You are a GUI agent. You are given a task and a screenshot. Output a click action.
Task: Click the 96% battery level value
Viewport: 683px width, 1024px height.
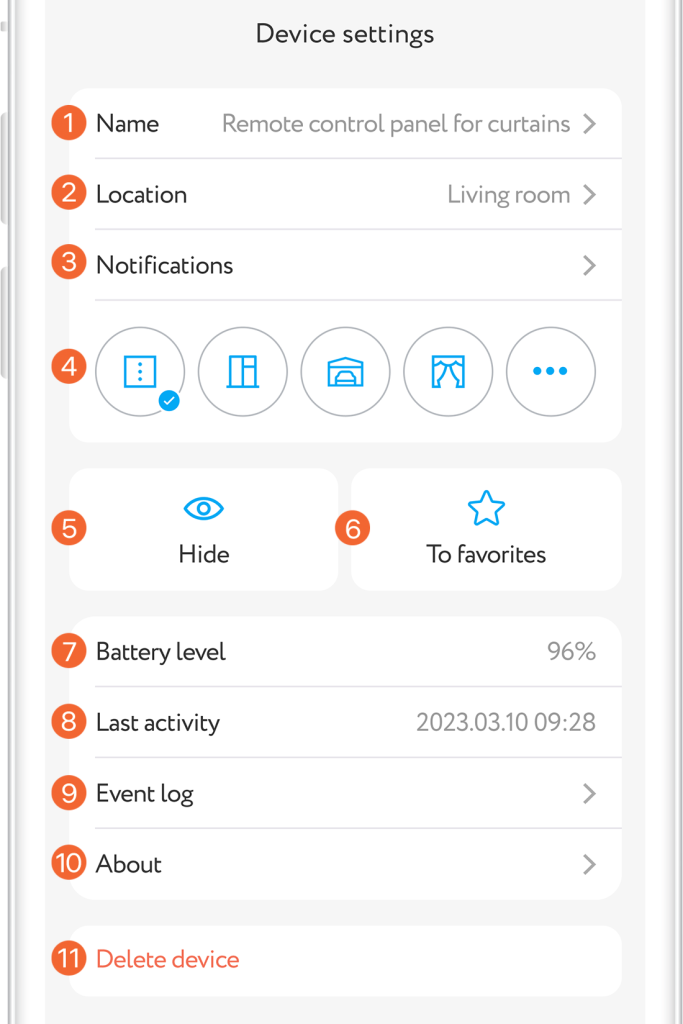571,652
